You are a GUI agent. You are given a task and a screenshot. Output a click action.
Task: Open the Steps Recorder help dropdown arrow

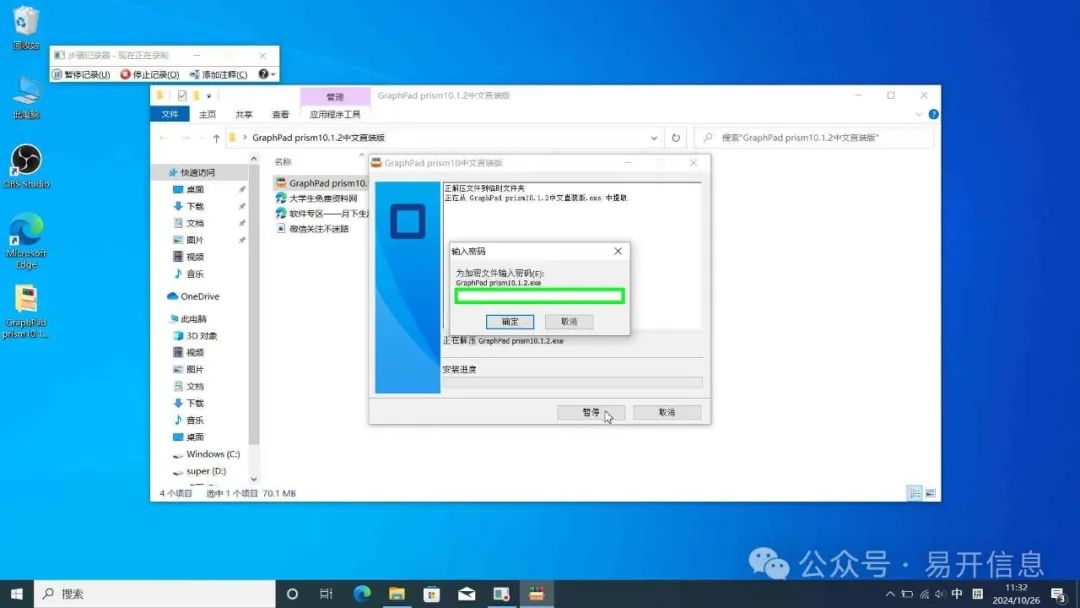click(x=273, y=74)
